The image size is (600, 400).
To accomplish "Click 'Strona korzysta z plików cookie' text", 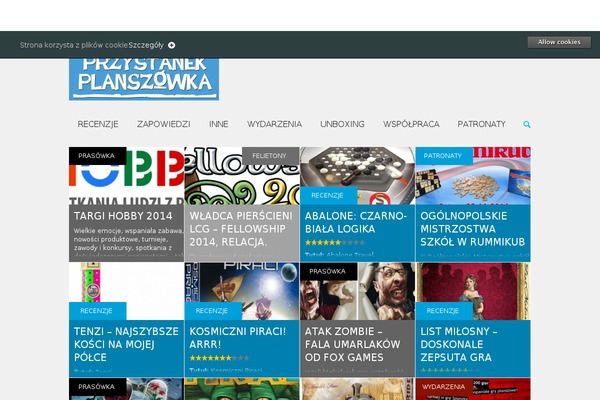I will 74,45.
